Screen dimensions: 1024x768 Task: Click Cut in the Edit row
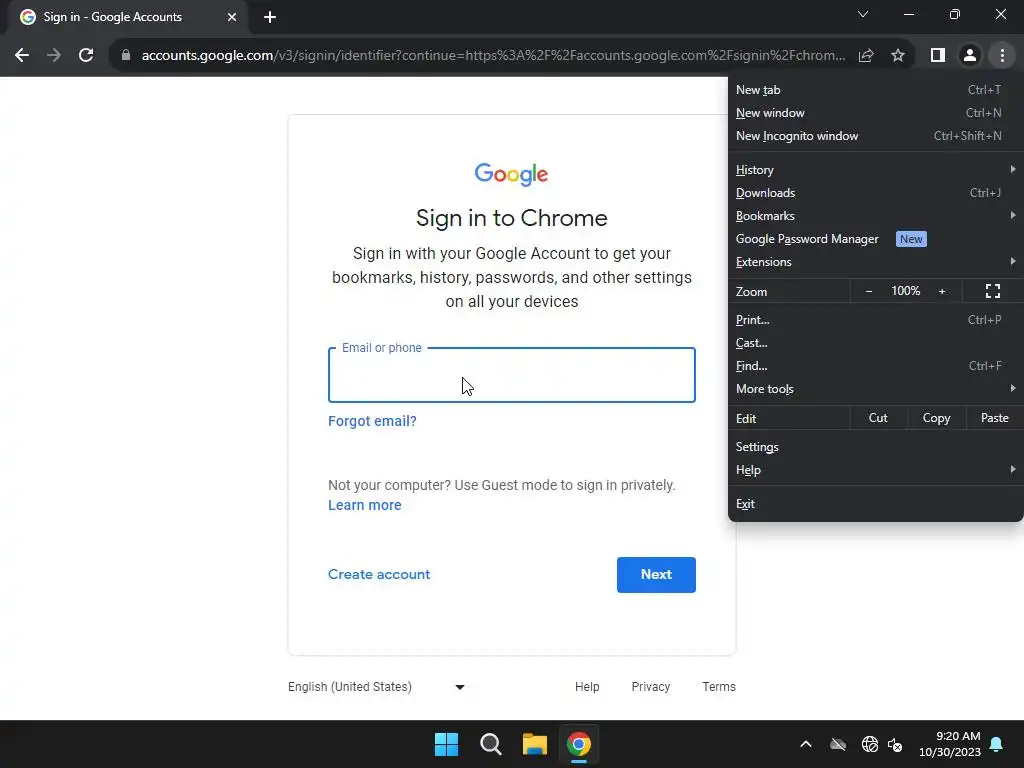pos(878,418)
